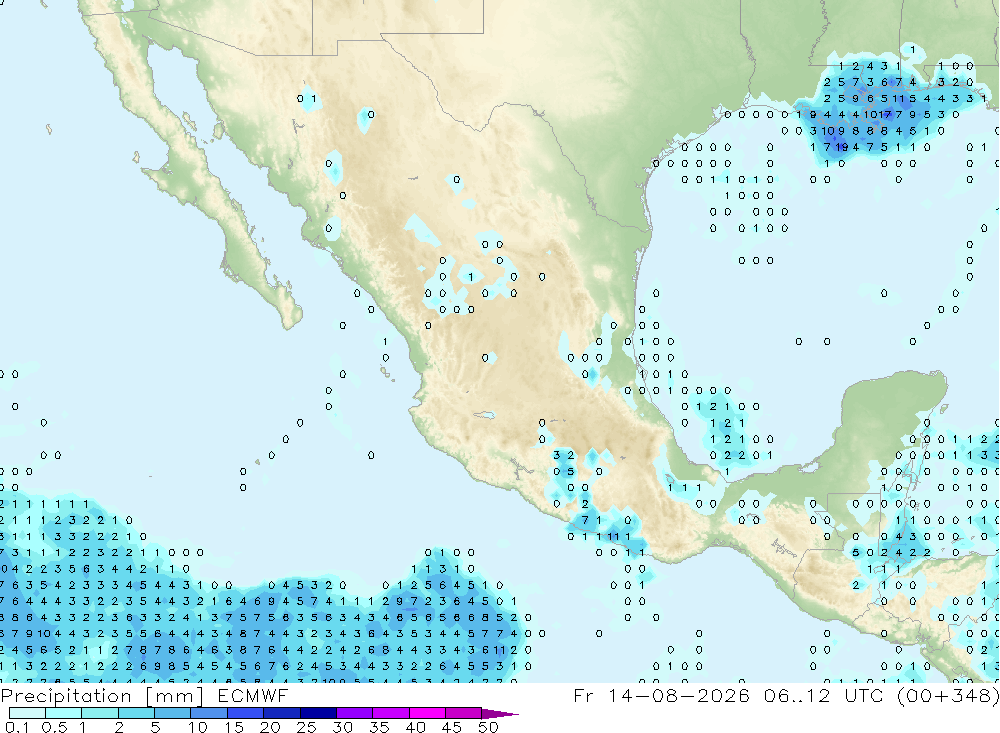Click the 0.5–1 mm legend color swatch
Screen dimensions: 1000x733
pos(64,713)
